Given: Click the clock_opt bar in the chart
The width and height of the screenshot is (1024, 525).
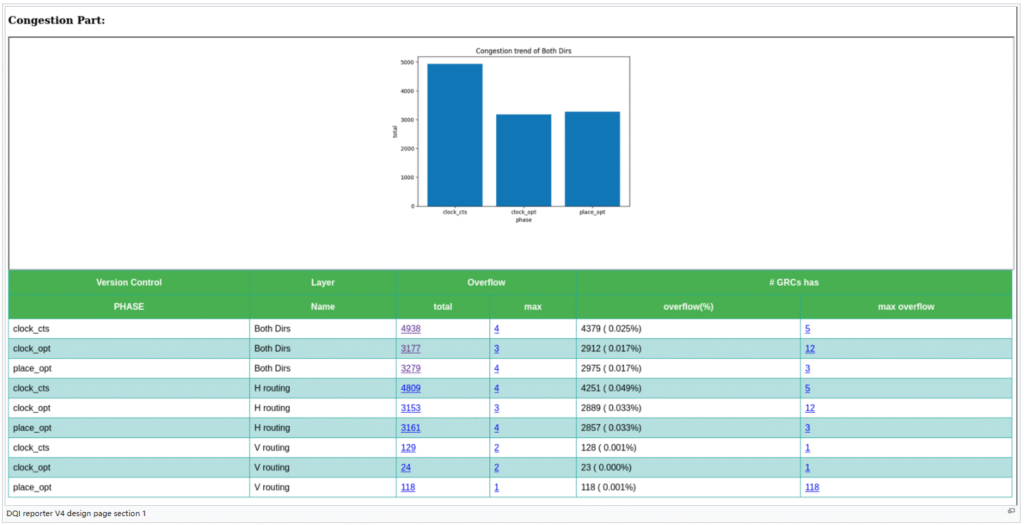Looking at the screenshot, I should pos(523,160).
